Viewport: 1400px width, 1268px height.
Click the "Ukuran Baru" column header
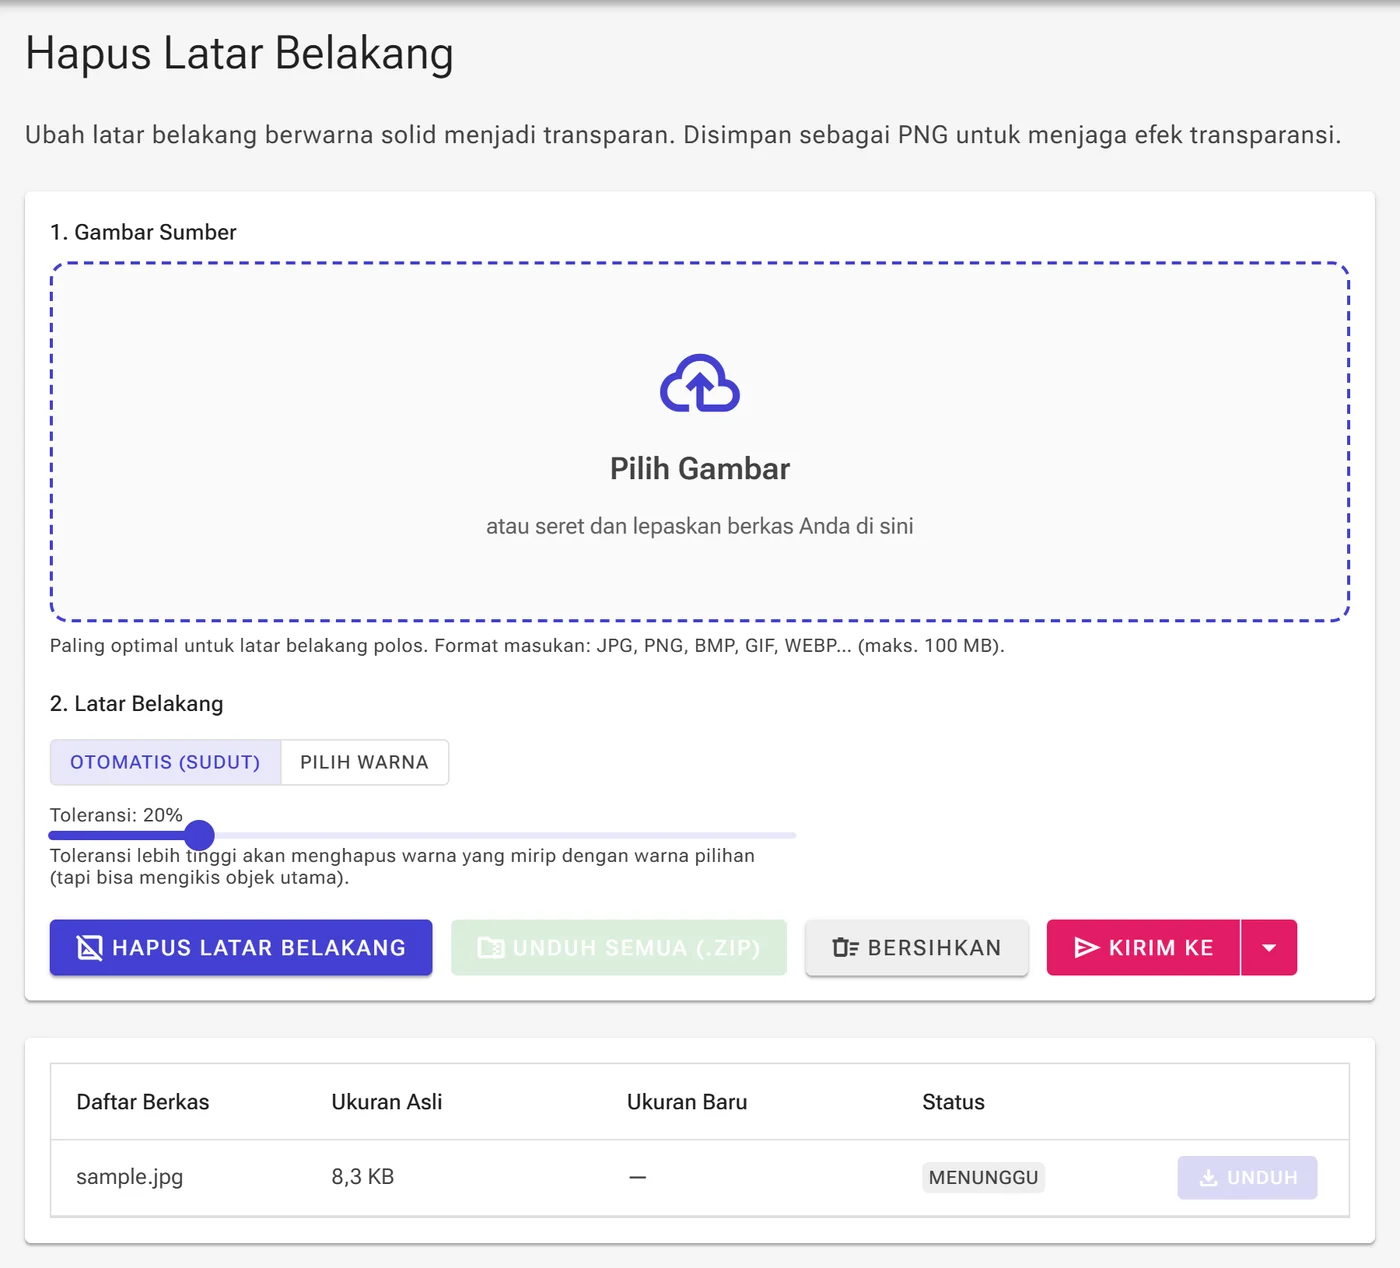click(x=687, y=1102)
